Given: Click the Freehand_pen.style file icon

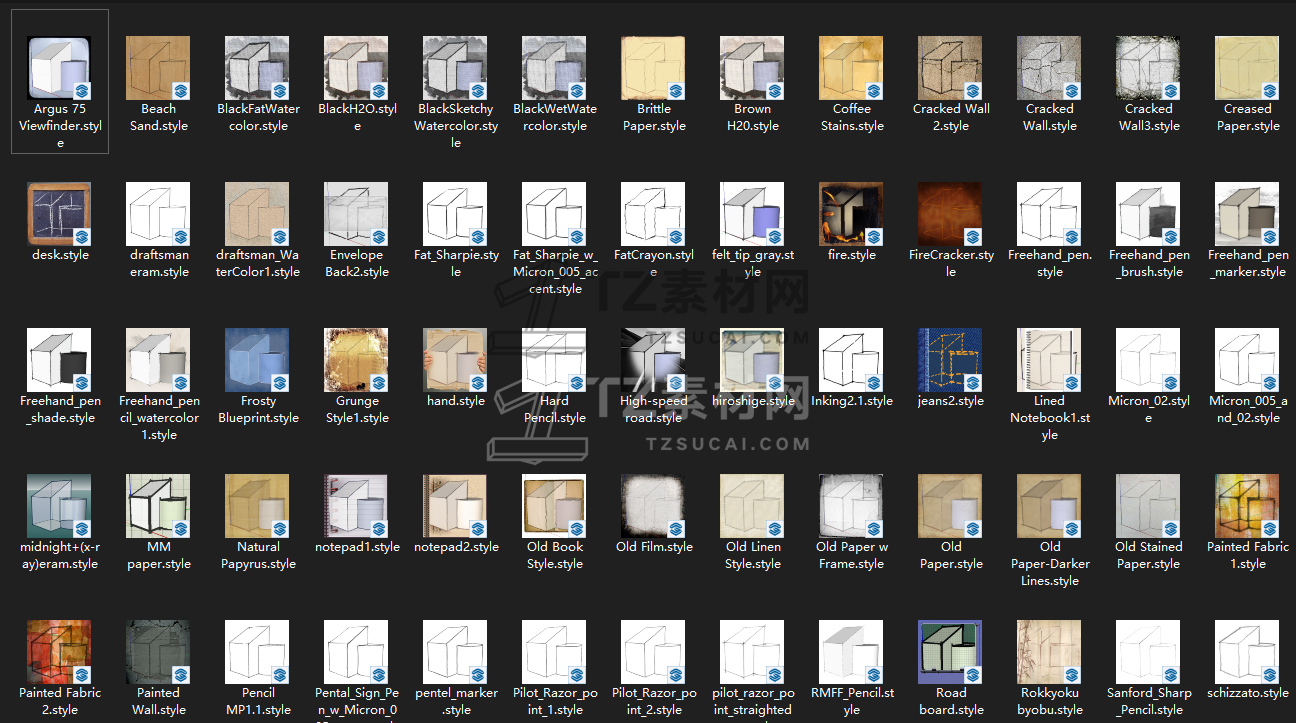Looking at the screenshot, I should [x=1050, y=214].
